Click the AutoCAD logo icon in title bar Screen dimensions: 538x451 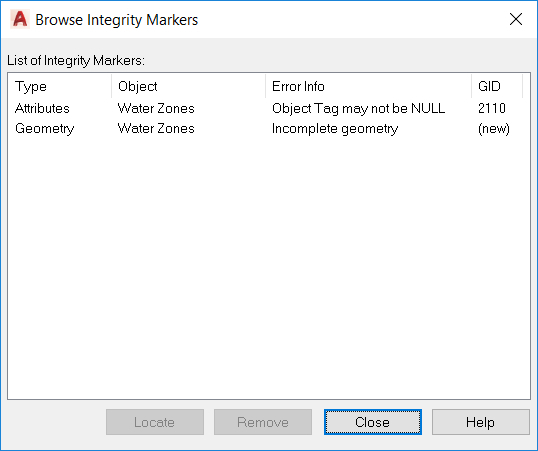click(x=20, y=19)
